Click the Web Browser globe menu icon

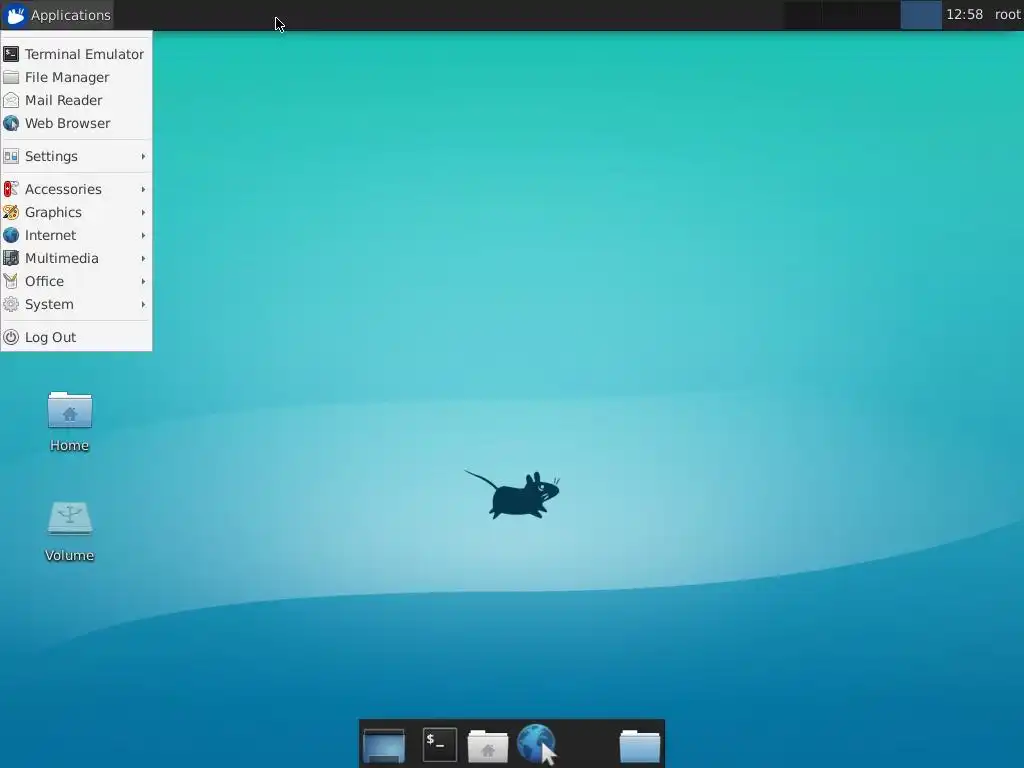coord(11,123)
